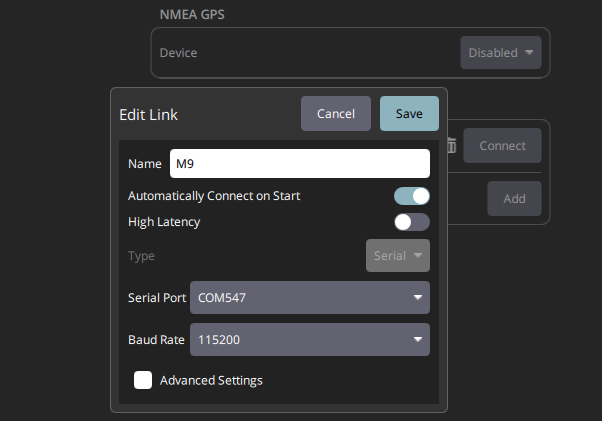Click the trash icon beside Connect
The width and height of the screenshot is (602, 421).
452,146
